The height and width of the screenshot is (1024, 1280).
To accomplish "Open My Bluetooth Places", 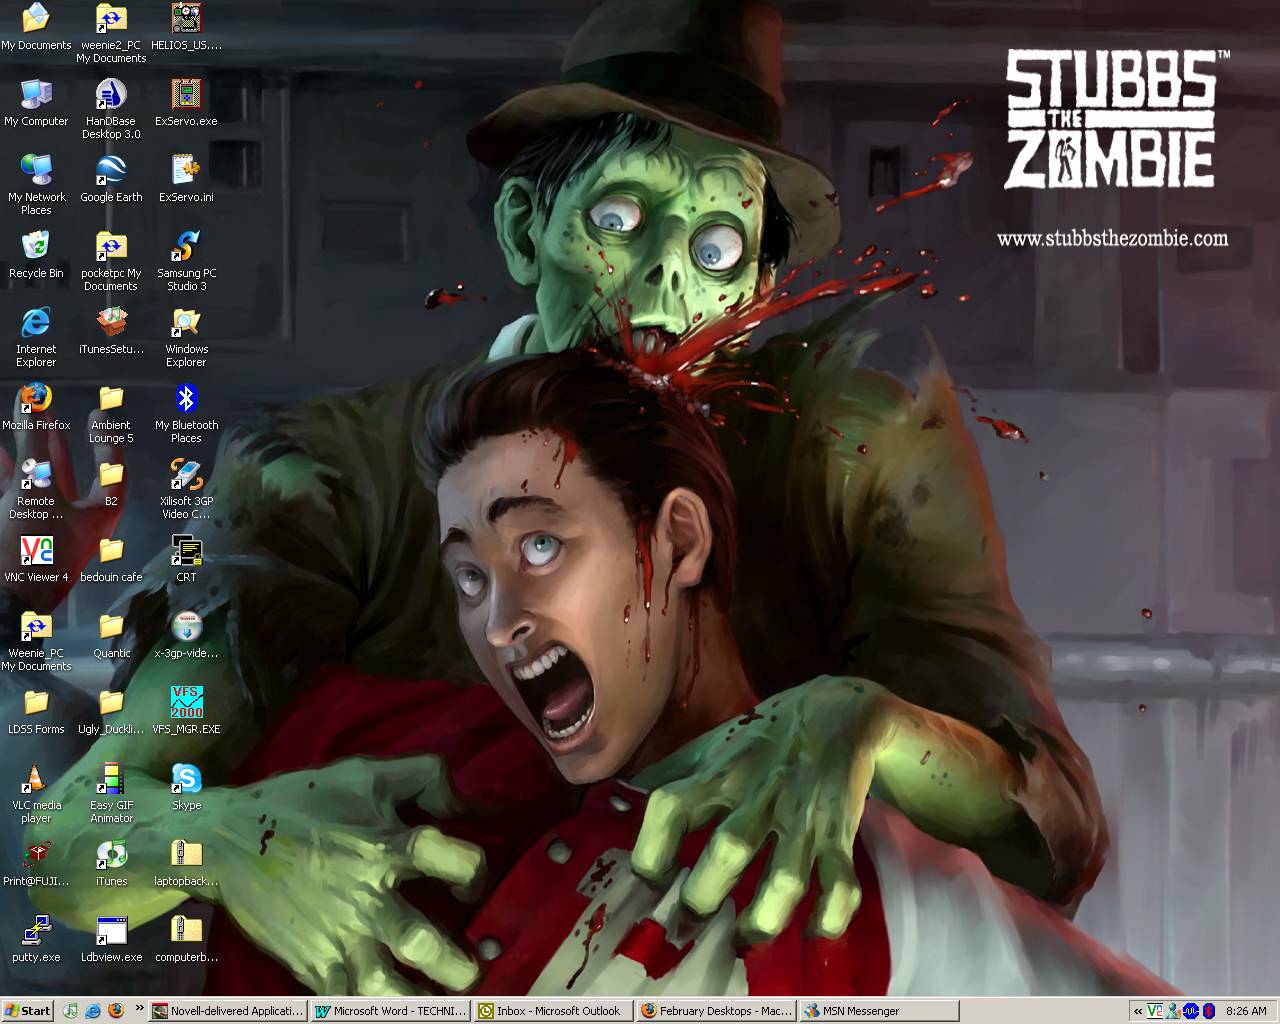I will (186, 413).
